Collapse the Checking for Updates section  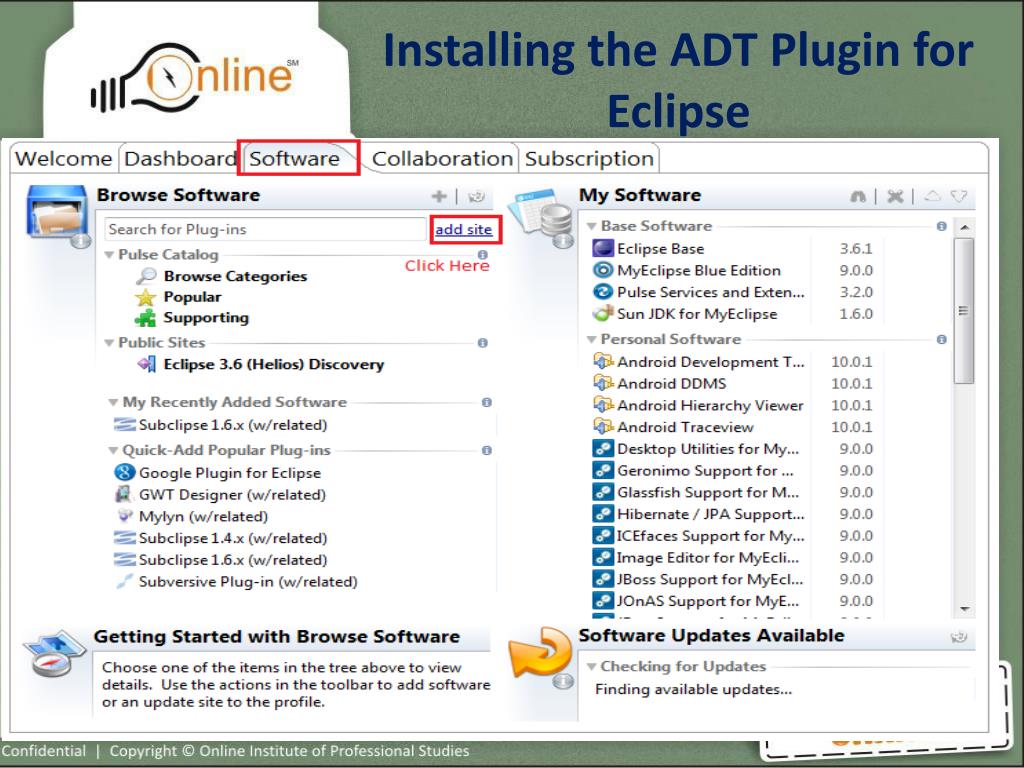592,667
